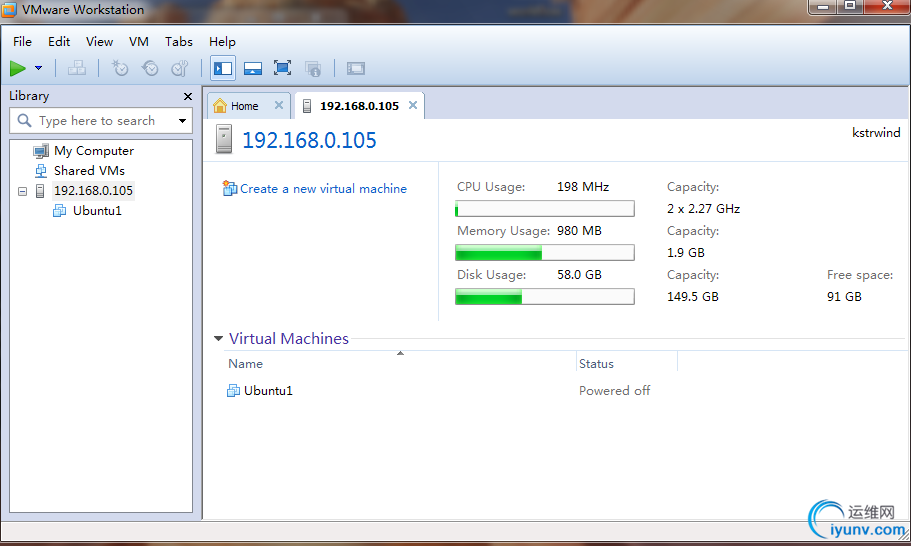Click the Library search input field
911x546 pixels.
101,121
